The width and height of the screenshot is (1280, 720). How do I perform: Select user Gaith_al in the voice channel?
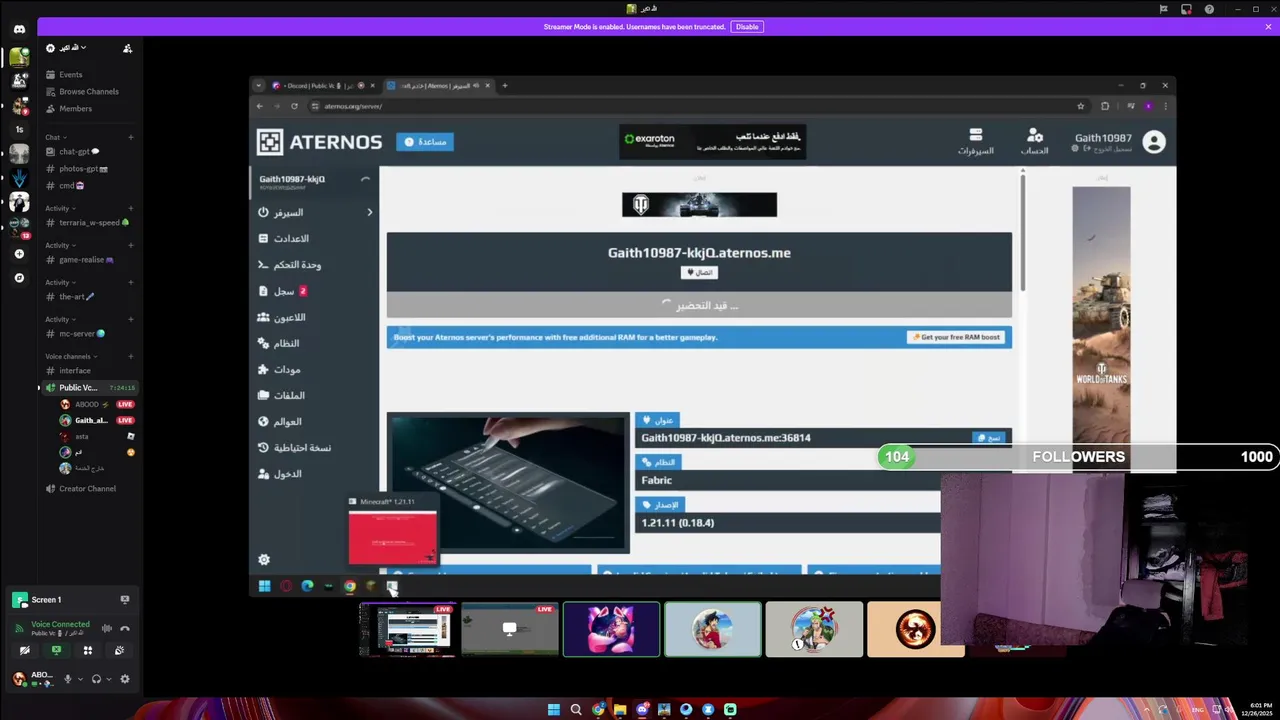tap(96, 421)
